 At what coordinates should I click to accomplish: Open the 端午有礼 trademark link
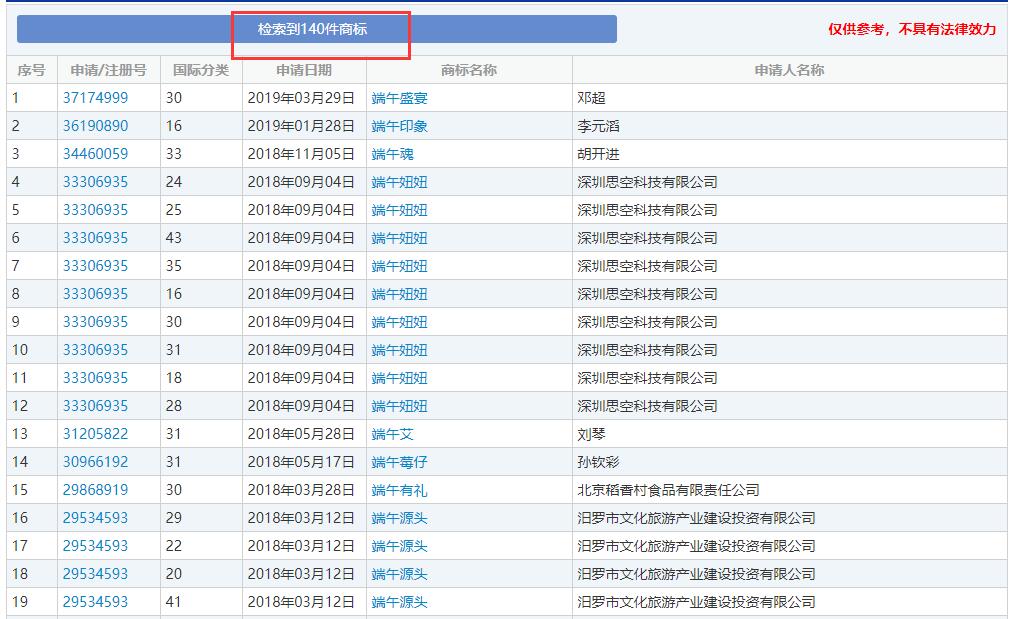click(x=399, y=490)
